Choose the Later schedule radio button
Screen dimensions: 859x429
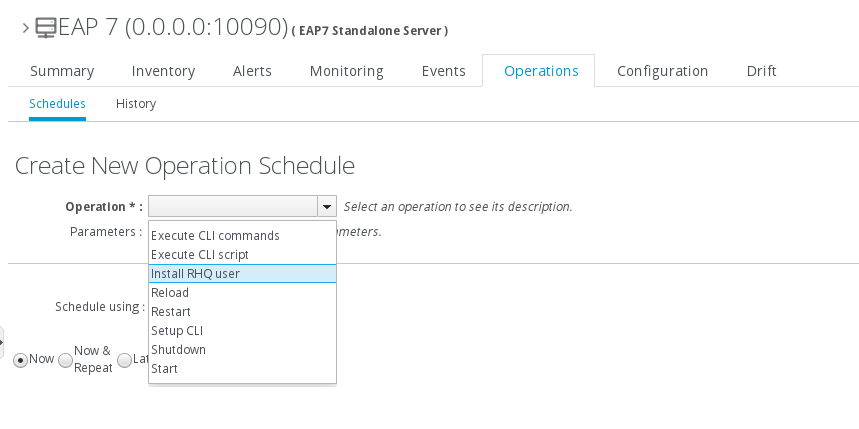point(124,360)
